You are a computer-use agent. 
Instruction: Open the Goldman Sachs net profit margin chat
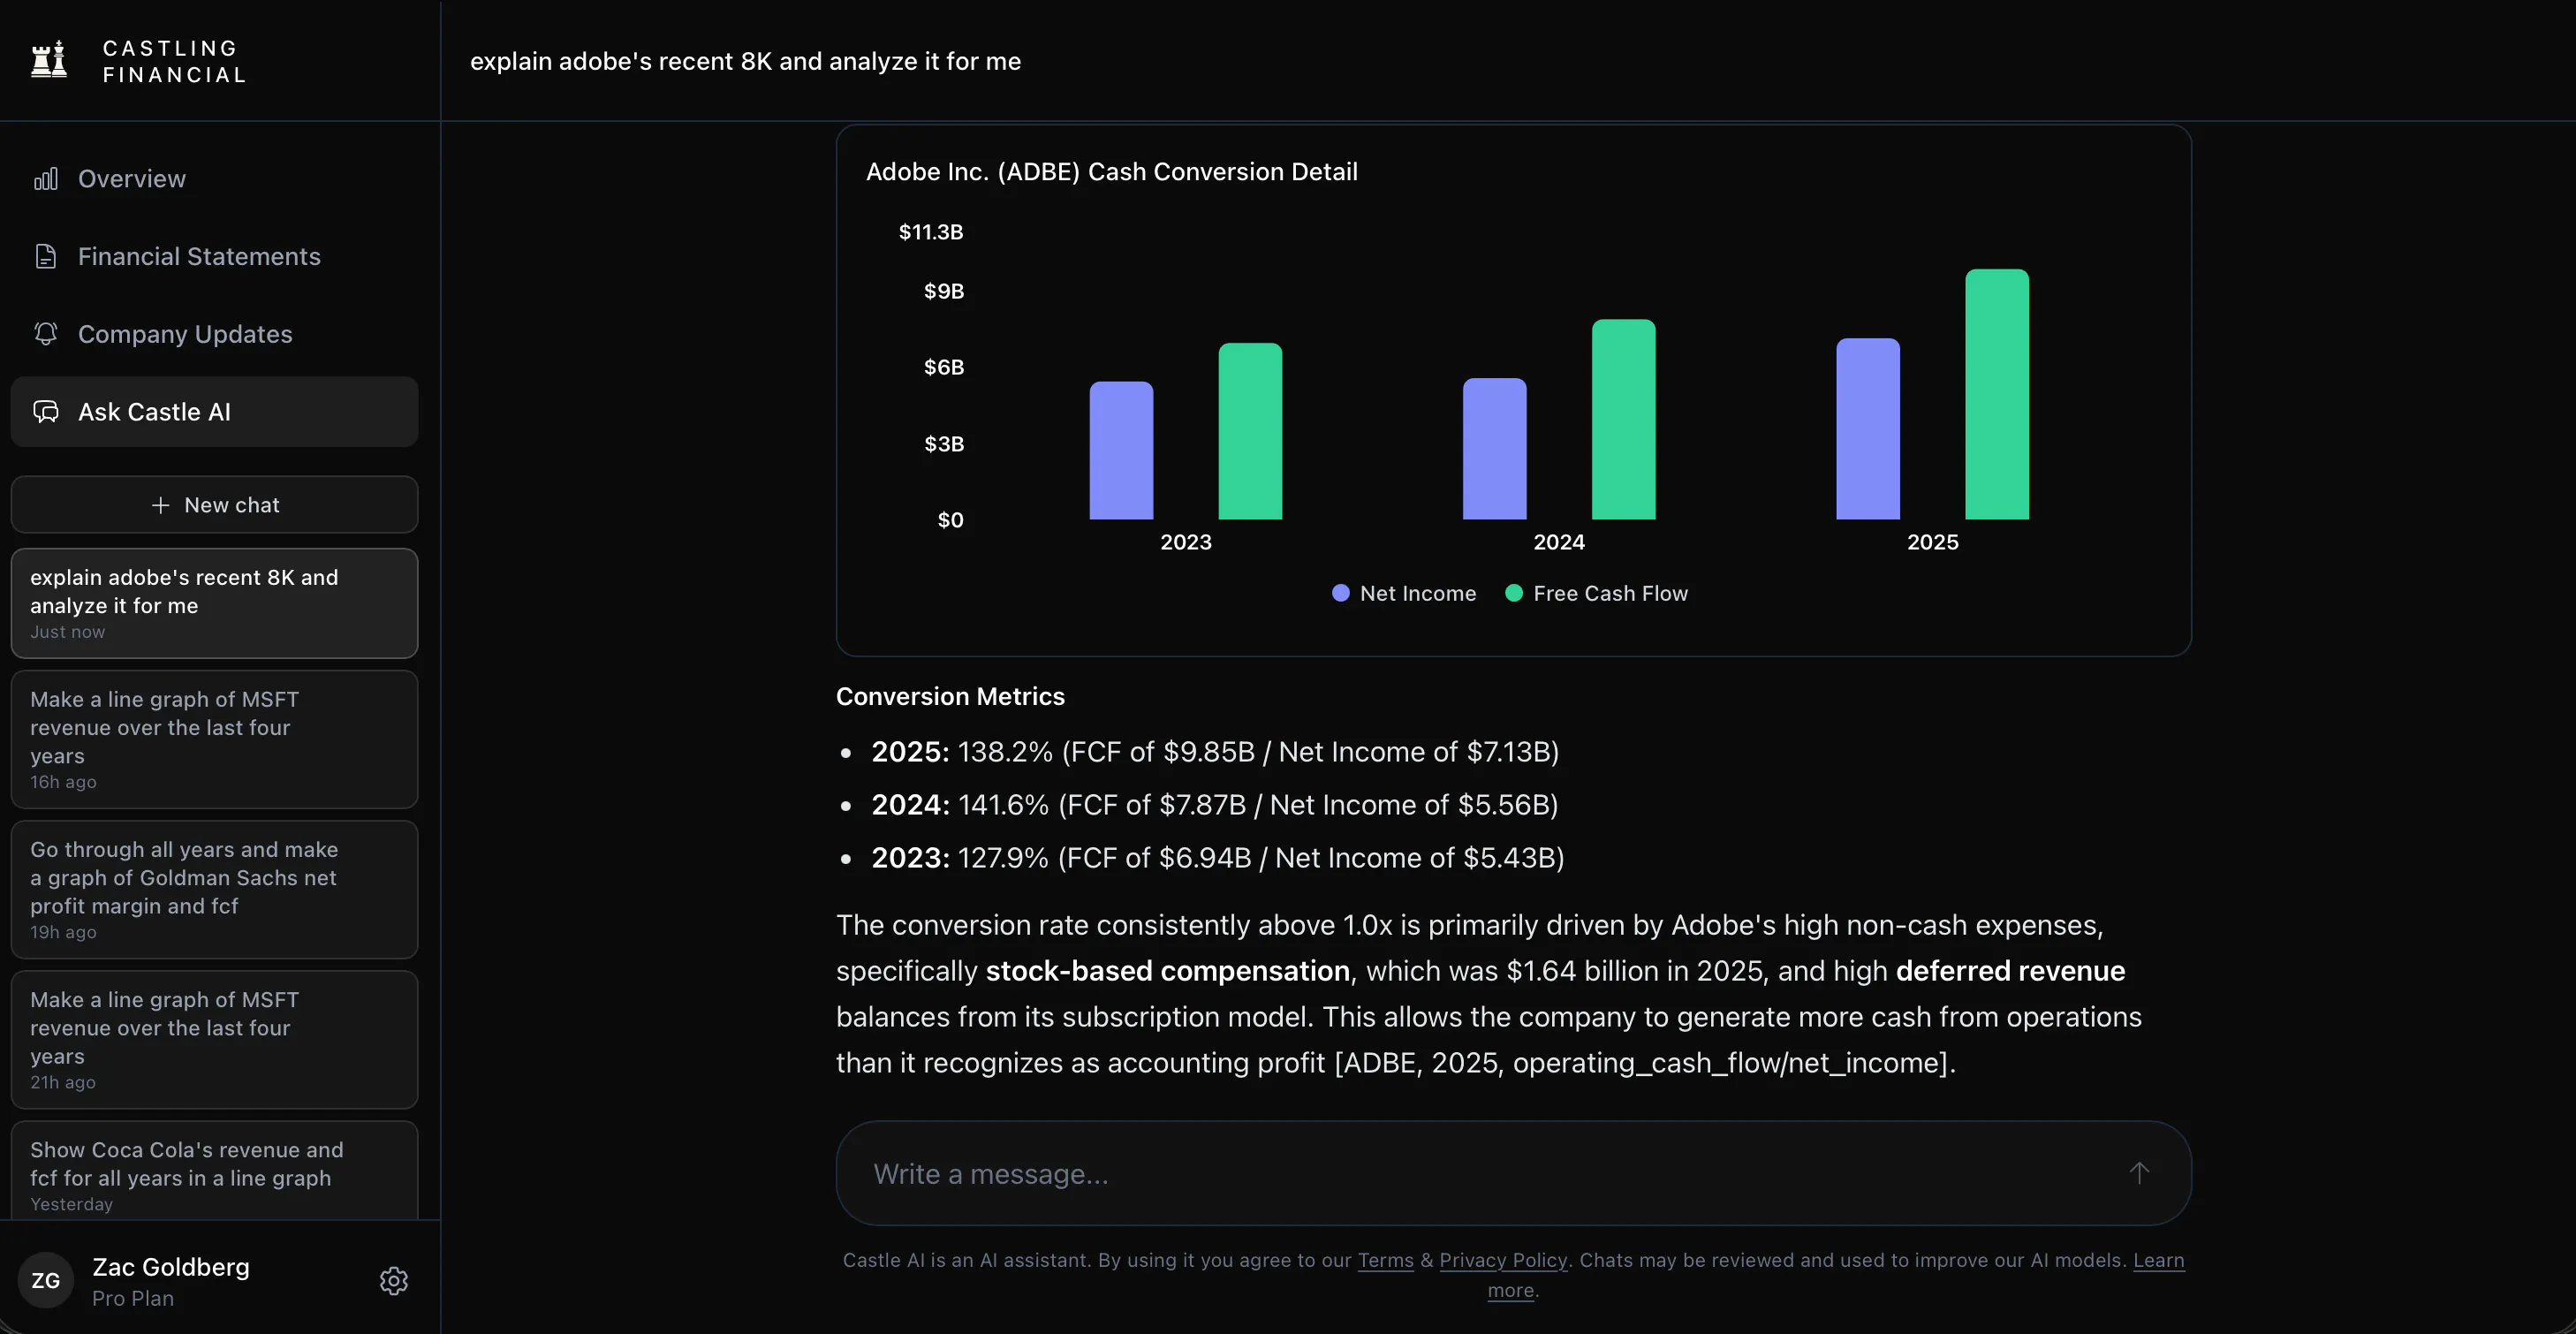(x=214, y=890)
